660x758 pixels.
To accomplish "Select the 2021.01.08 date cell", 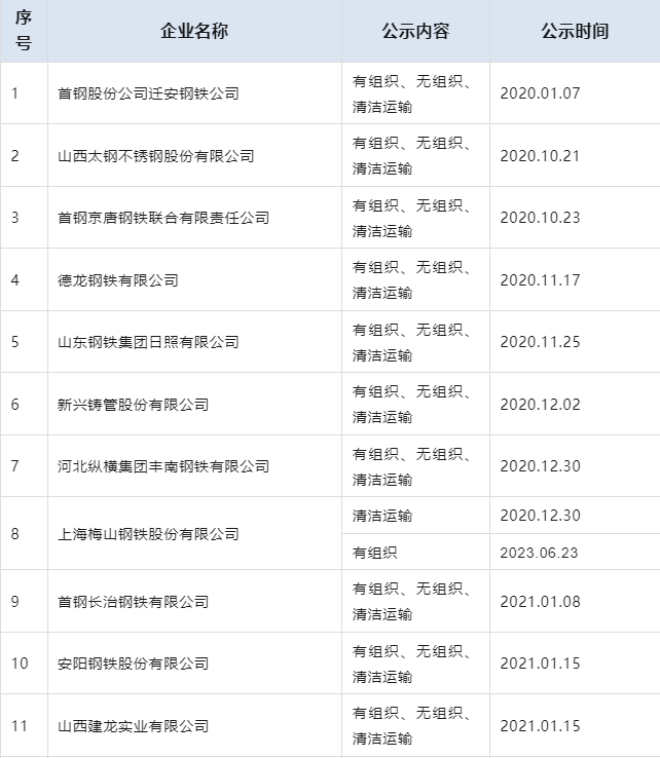I will (x=540, y=602).
